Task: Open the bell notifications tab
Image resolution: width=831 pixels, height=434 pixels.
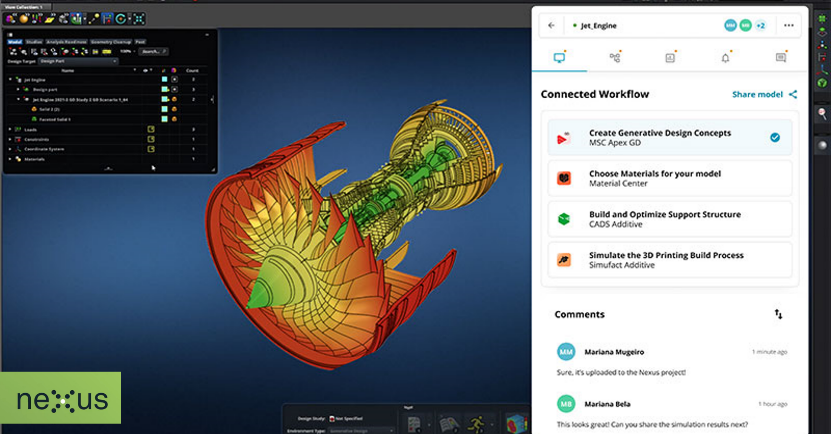Action: coord(726,57)
